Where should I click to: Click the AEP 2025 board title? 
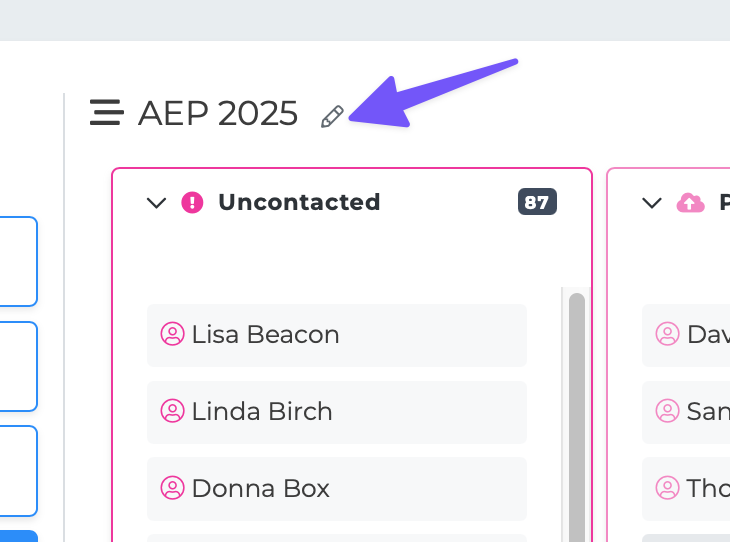coord(218,114)
